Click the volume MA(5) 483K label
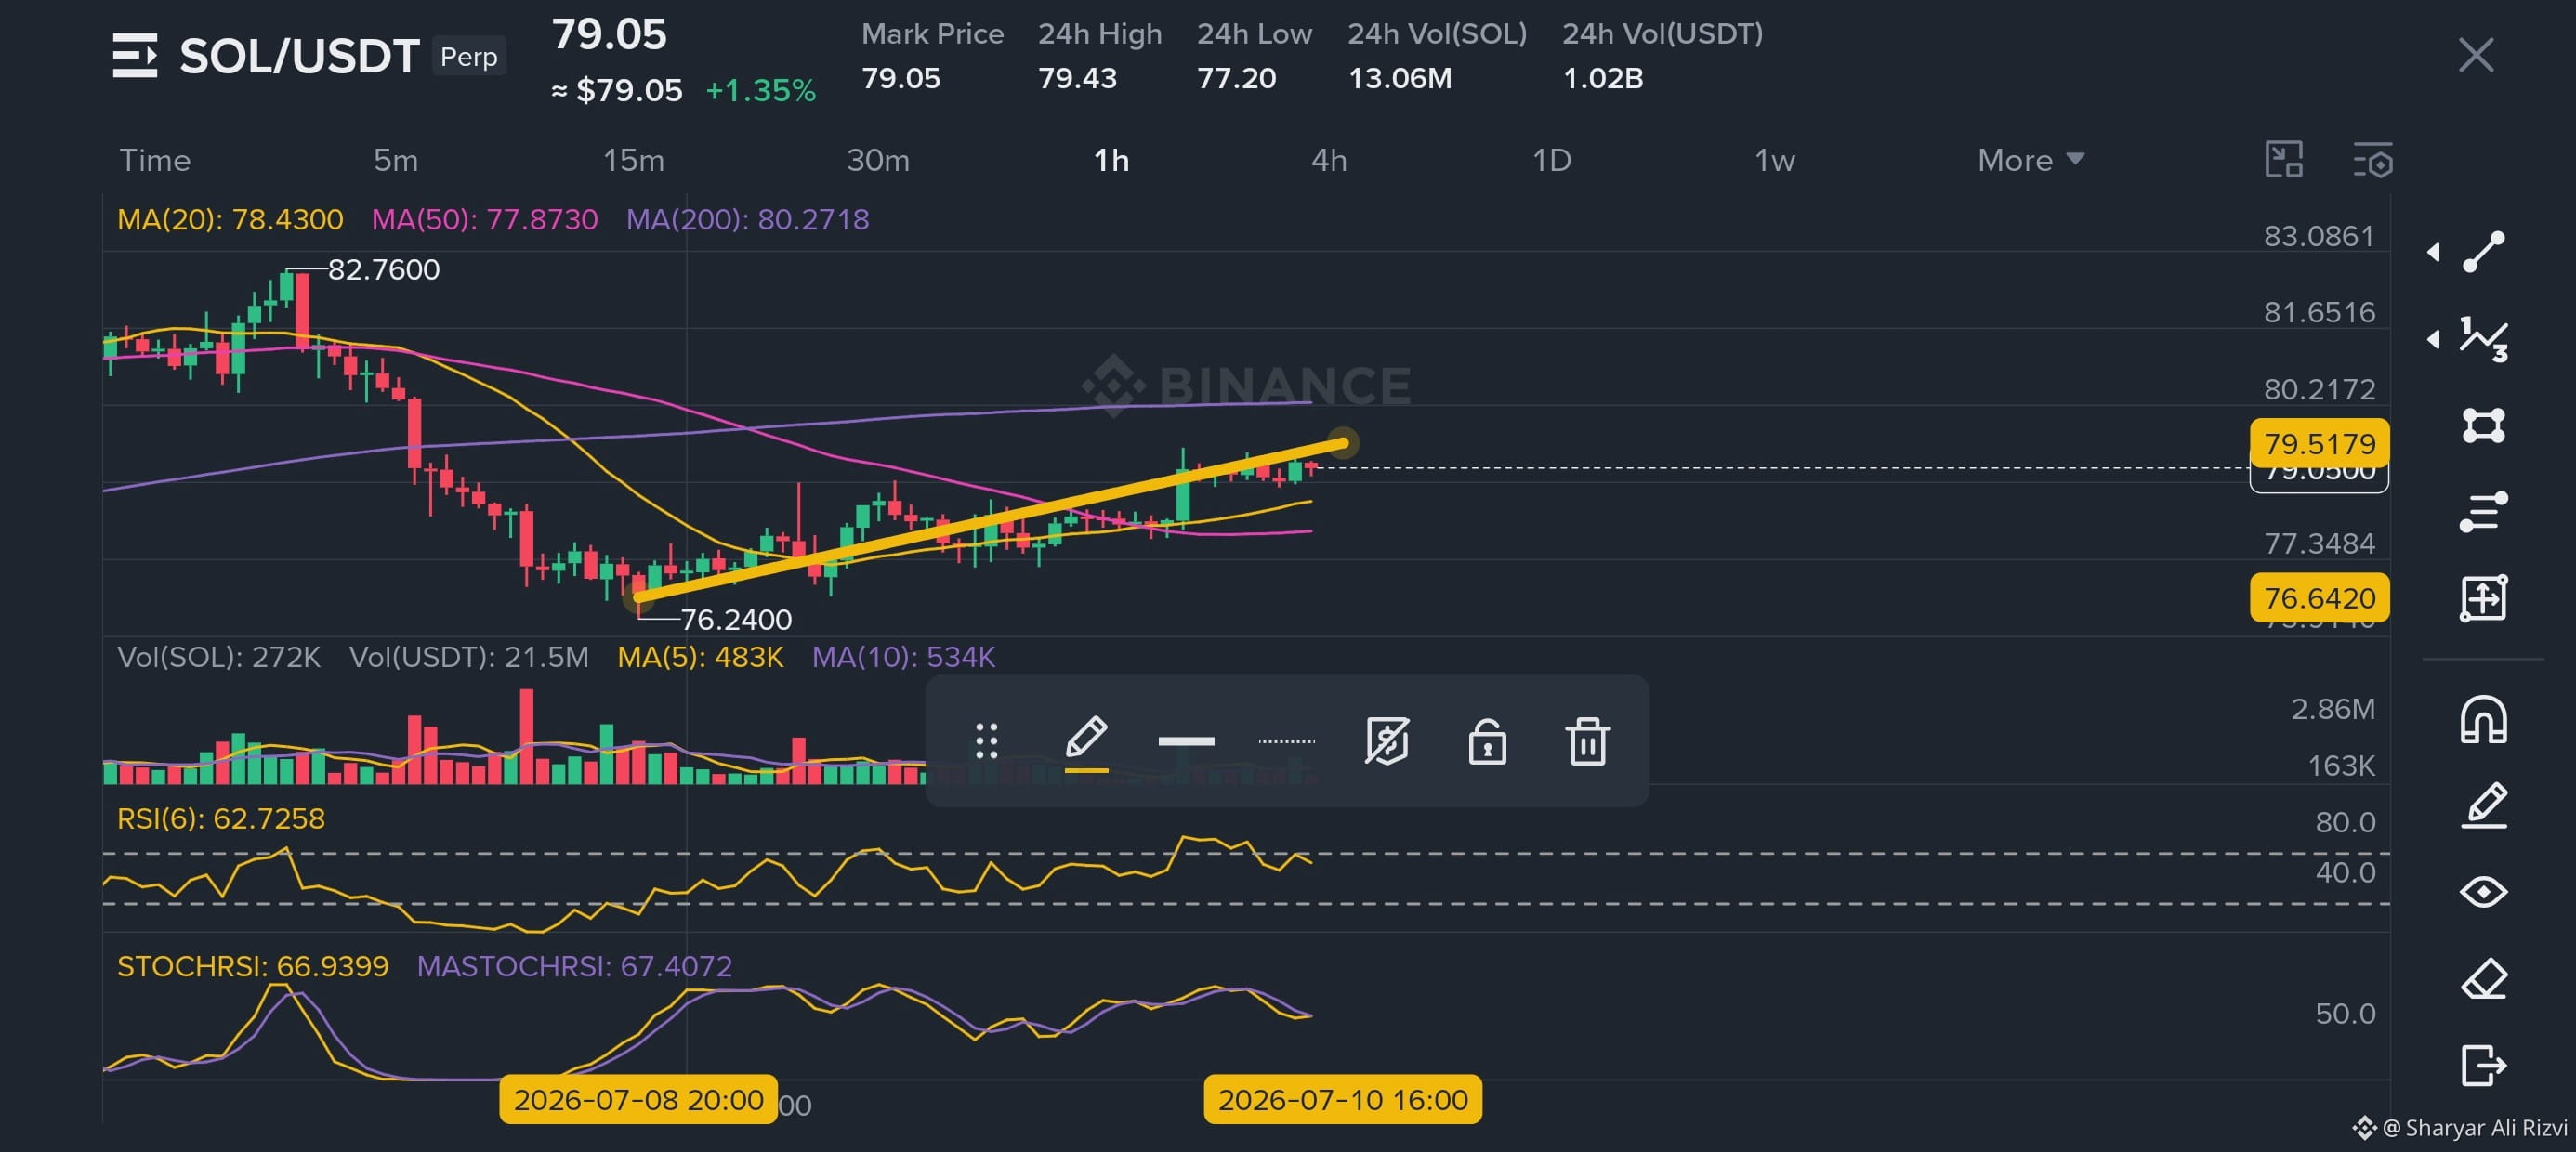 [x=700, y=657]
